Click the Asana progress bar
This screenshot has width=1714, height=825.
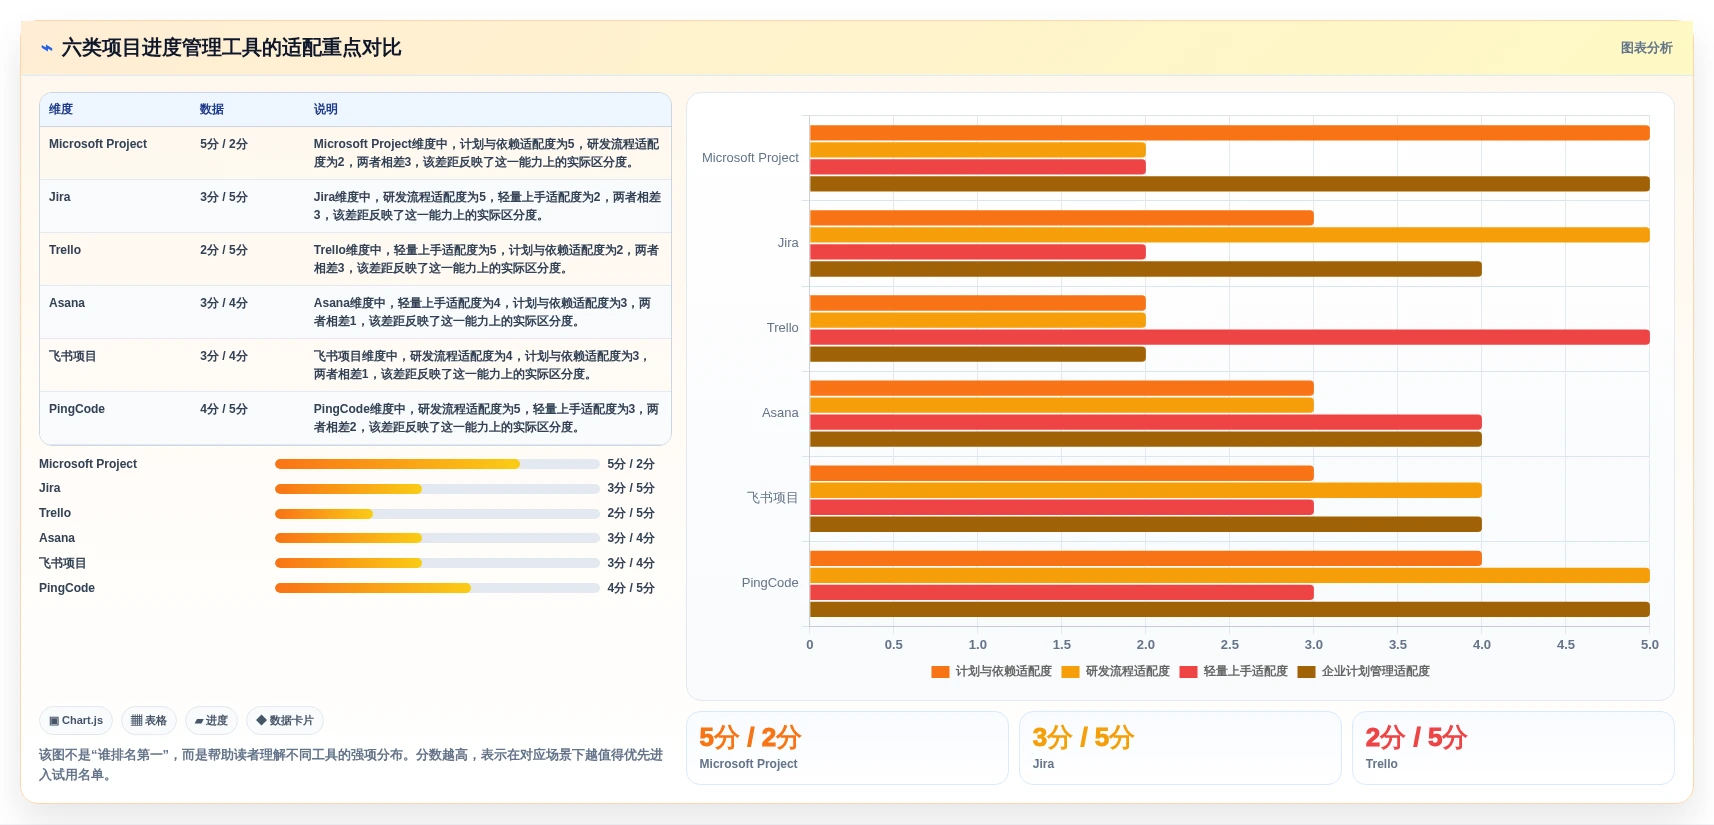point(437,538)
